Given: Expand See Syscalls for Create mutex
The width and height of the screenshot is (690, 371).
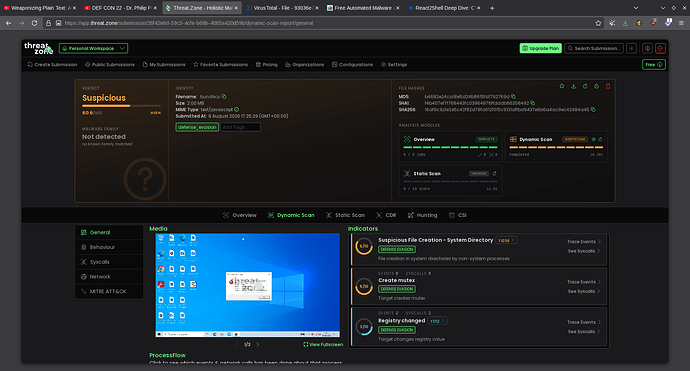Looking at the screenshot, I should (584, 291).
